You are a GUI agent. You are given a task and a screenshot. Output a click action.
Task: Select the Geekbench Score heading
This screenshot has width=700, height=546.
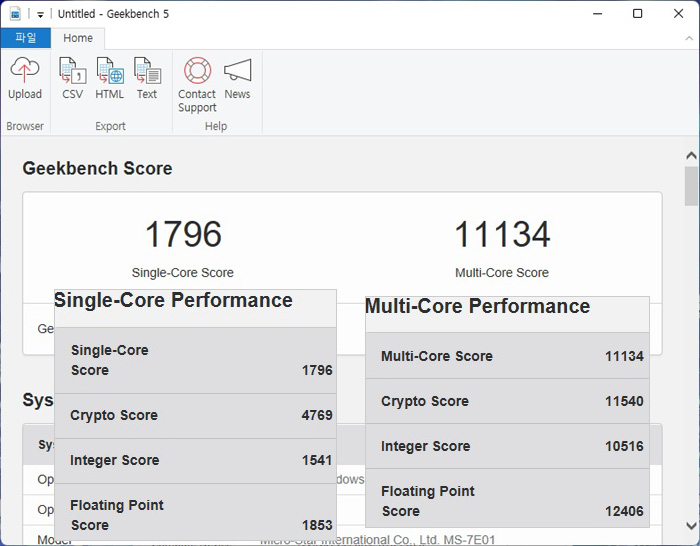pos(97,168)
